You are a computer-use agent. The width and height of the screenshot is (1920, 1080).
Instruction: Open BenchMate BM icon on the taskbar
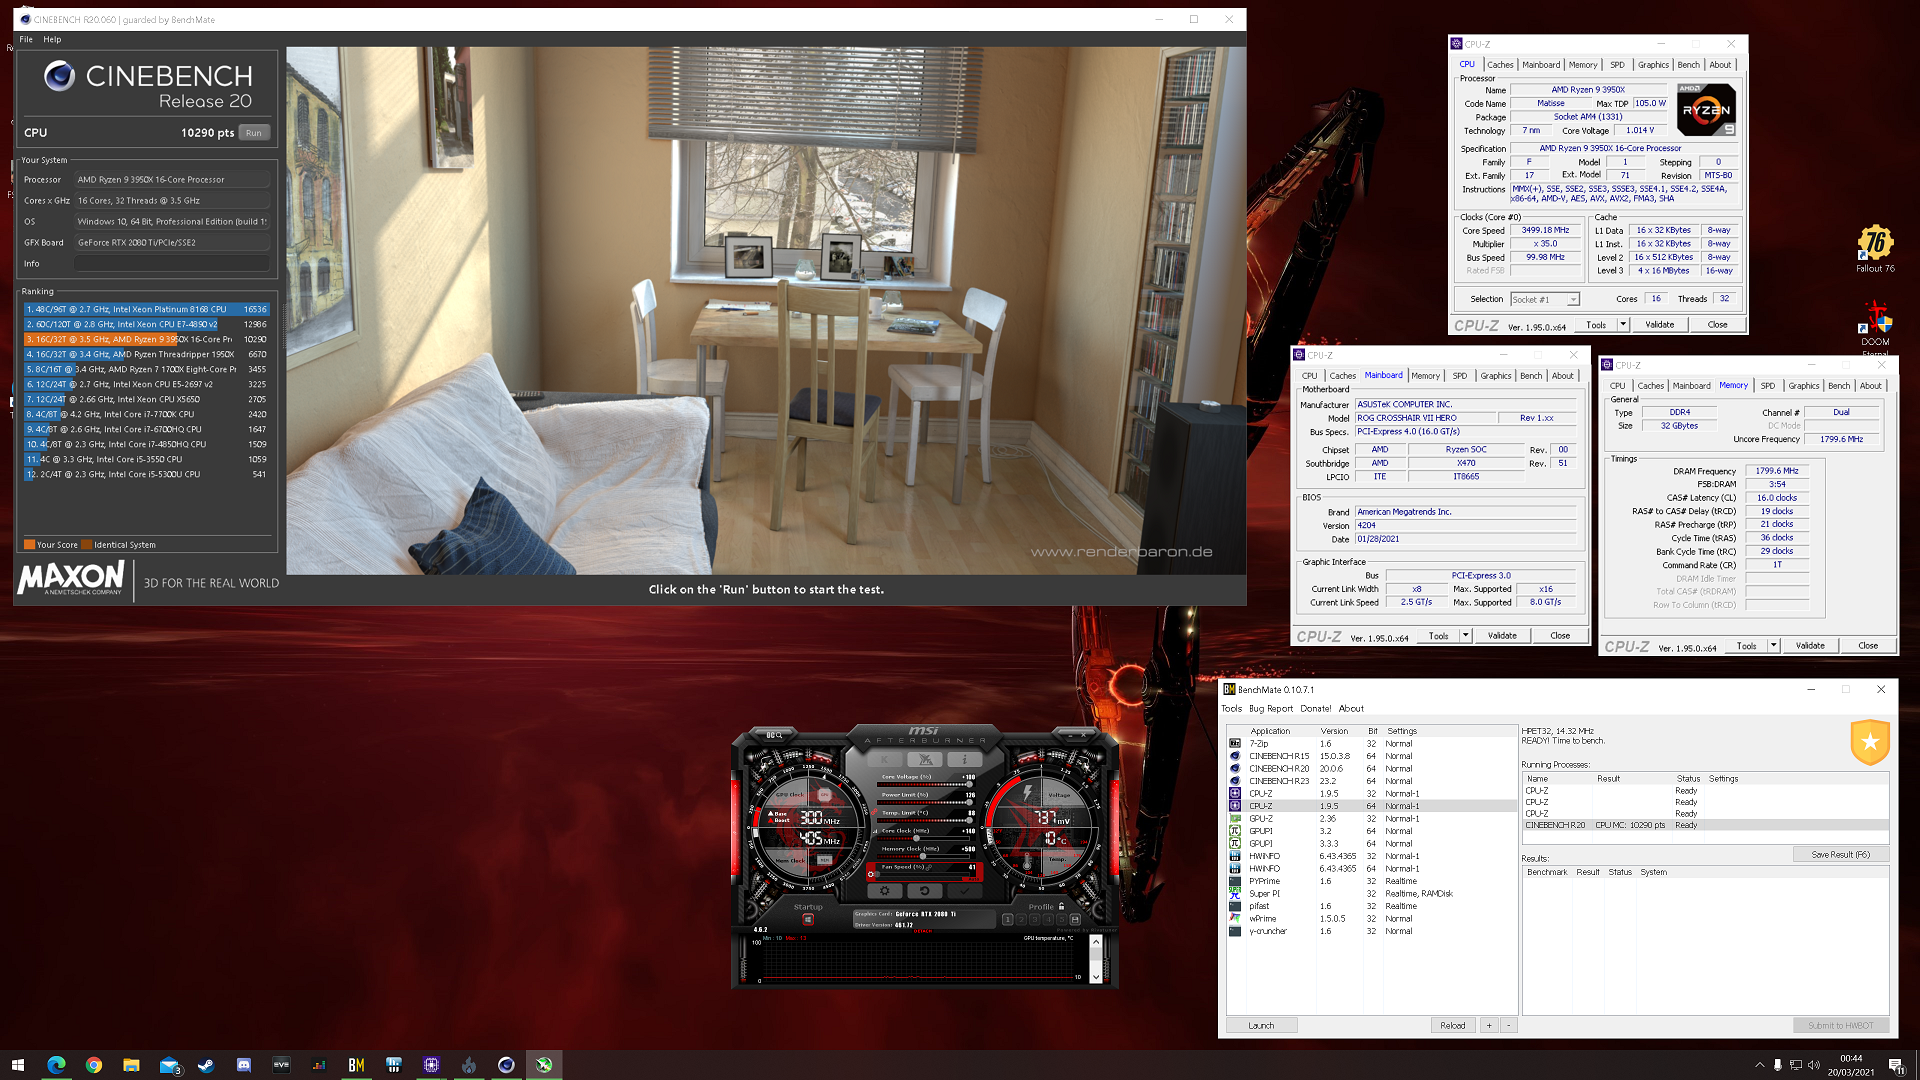356,1065
